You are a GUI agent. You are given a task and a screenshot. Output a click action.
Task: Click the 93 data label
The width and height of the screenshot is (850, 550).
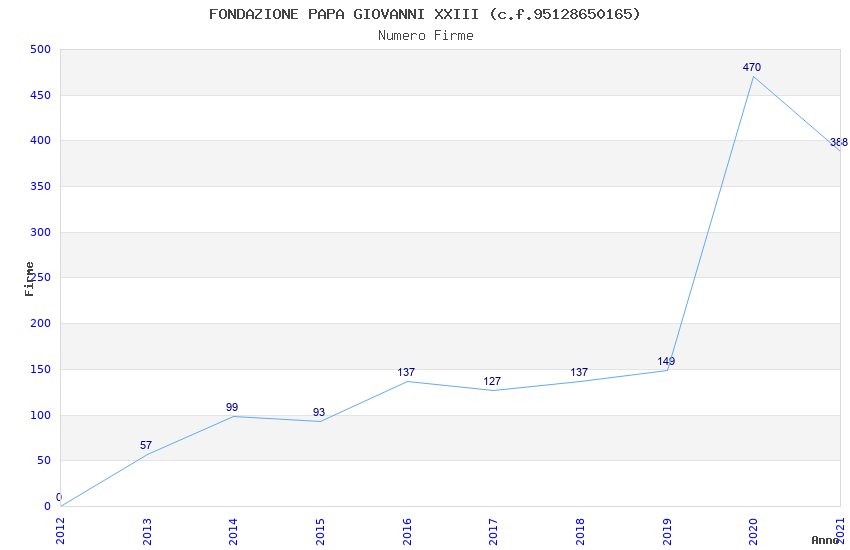tap(319, 412)
